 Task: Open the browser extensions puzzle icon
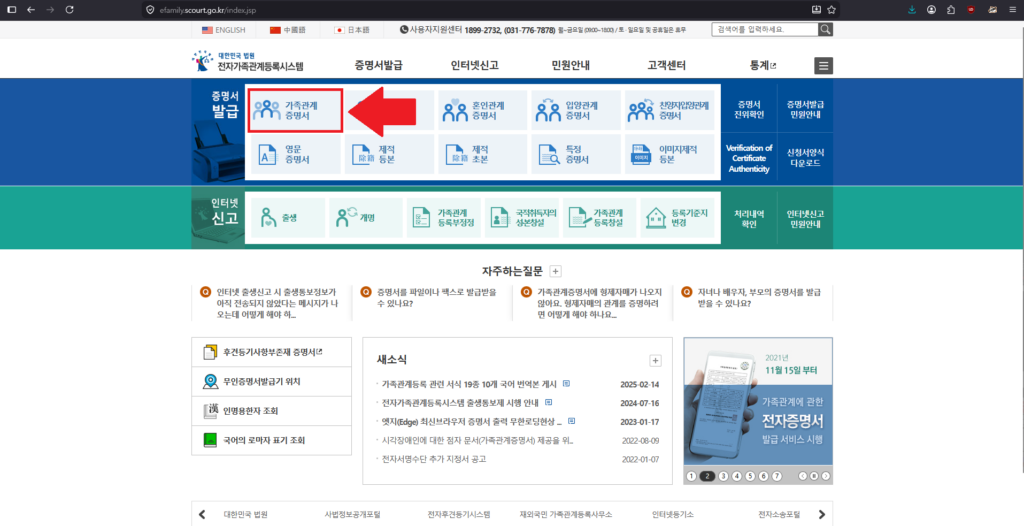click(951, 10)
